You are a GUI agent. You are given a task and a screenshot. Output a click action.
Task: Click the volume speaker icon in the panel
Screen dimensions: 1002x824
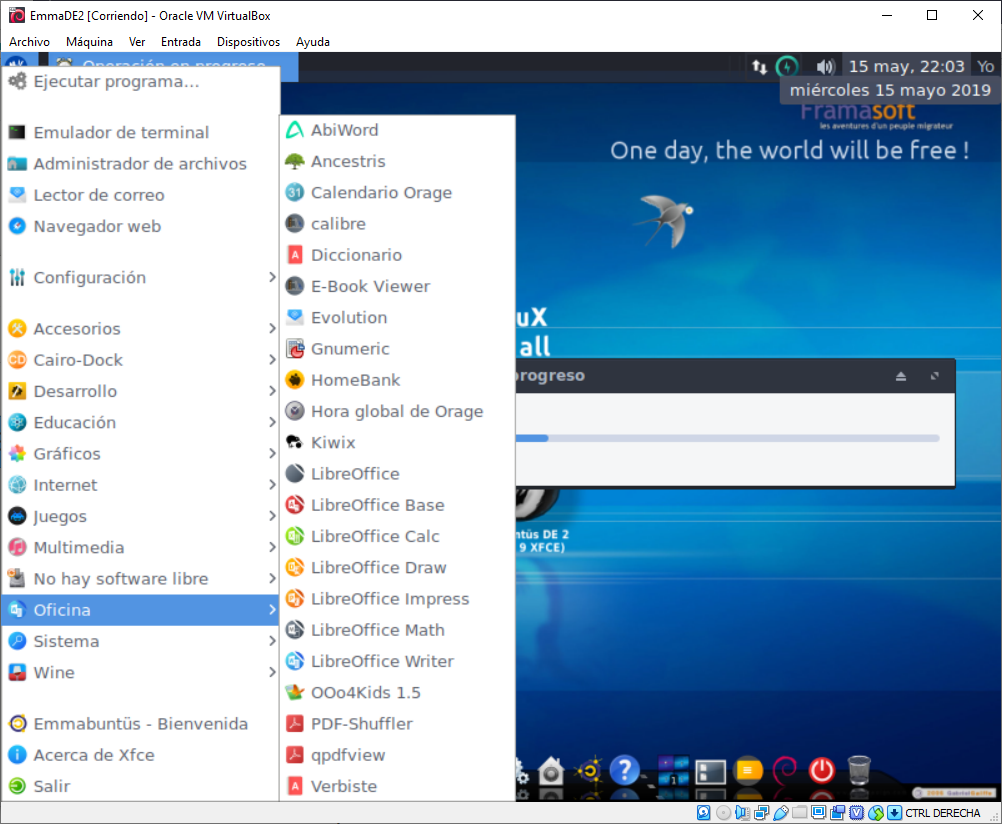(x=824, y=67)
